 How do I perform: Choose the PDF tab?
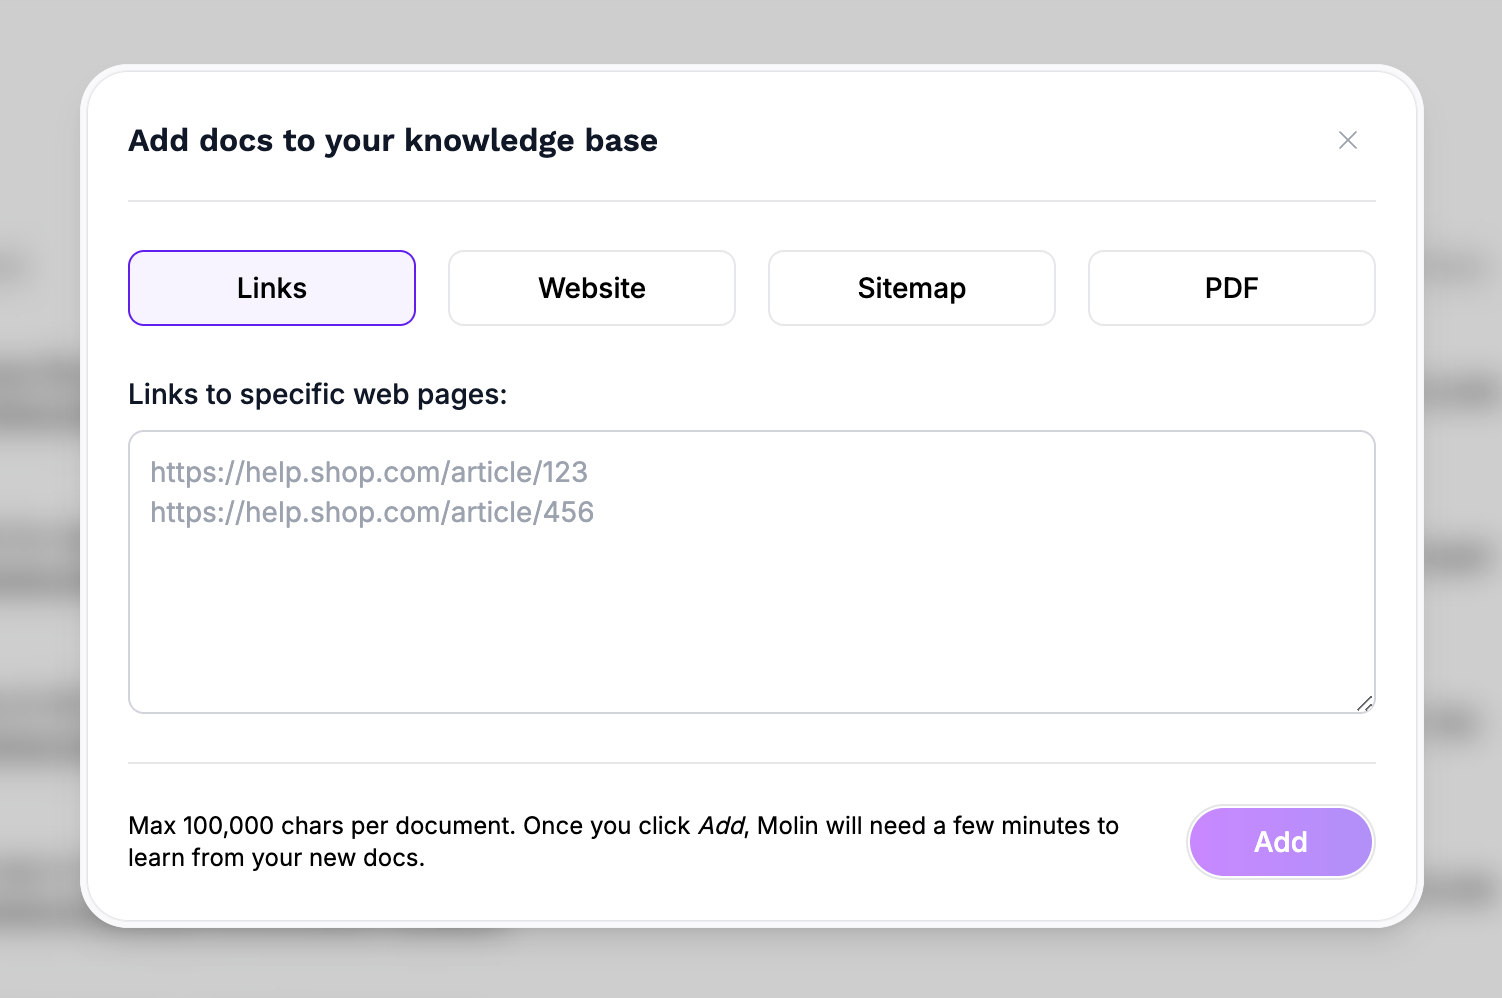[1232, 288]
